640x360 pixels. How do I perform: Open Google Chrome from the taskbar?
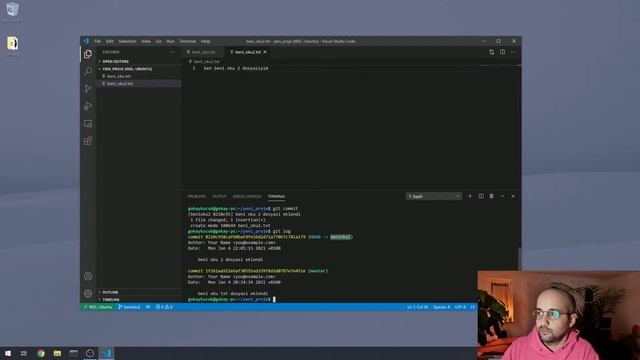click(41, 353)
